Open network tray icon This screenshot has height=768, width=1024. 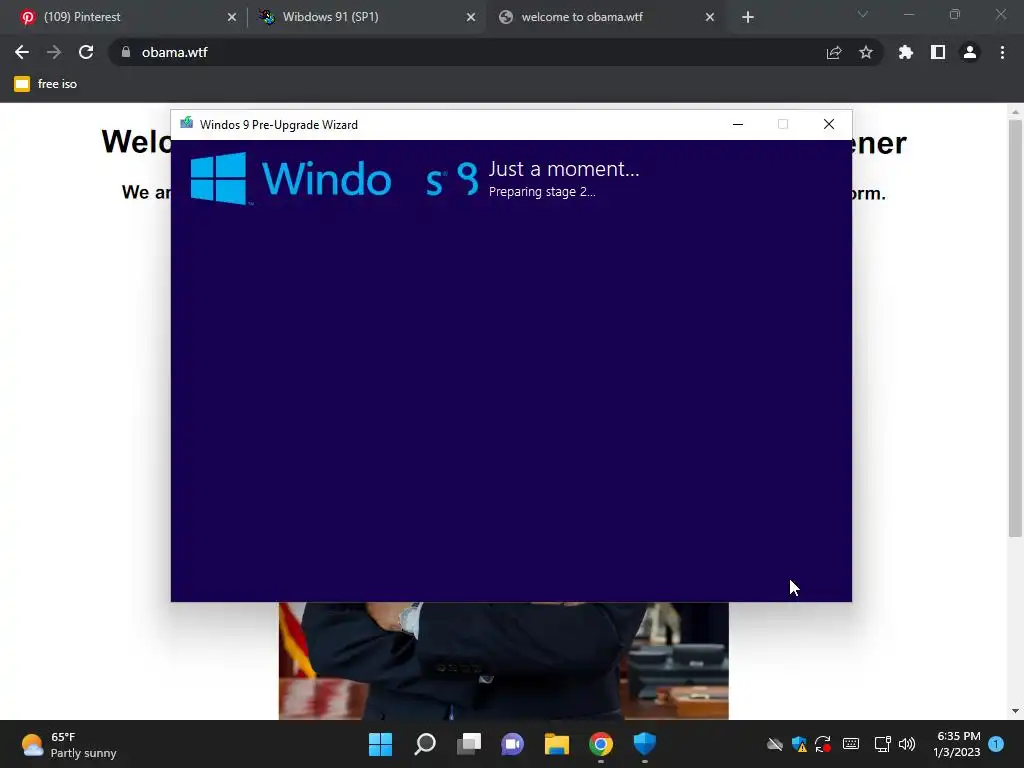pos(882,744)
